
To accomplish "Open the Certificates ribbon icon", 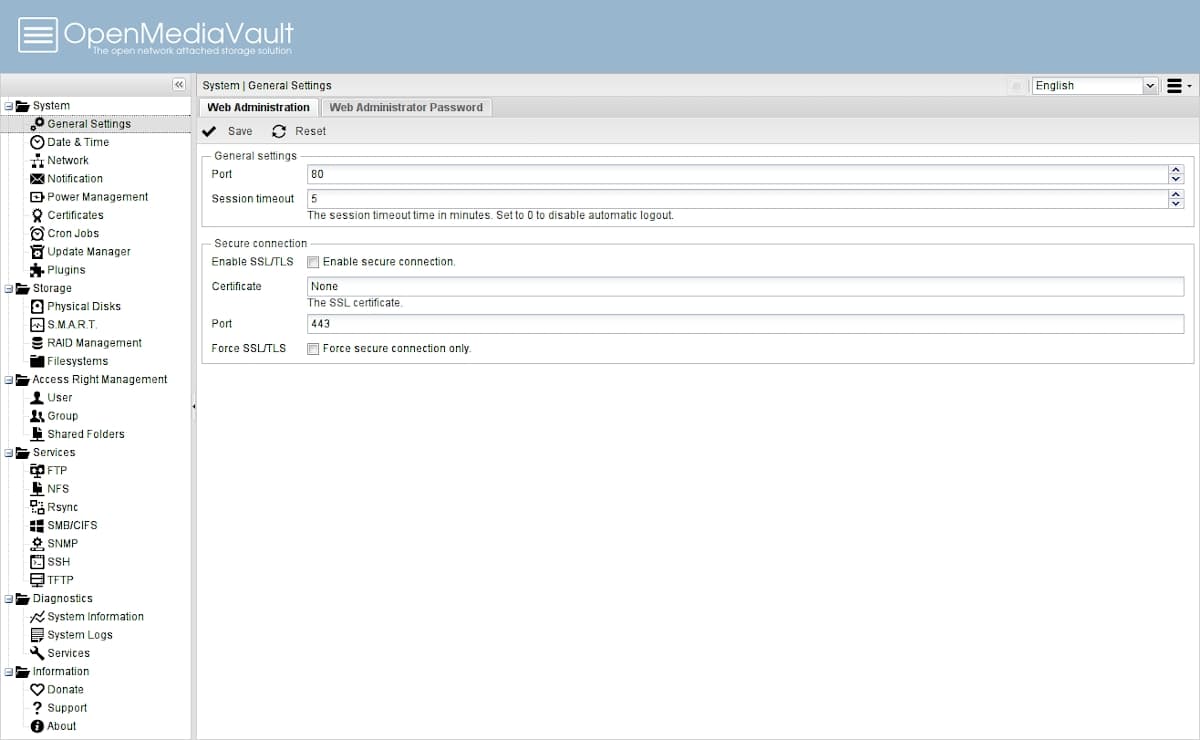I will [38, 215].
